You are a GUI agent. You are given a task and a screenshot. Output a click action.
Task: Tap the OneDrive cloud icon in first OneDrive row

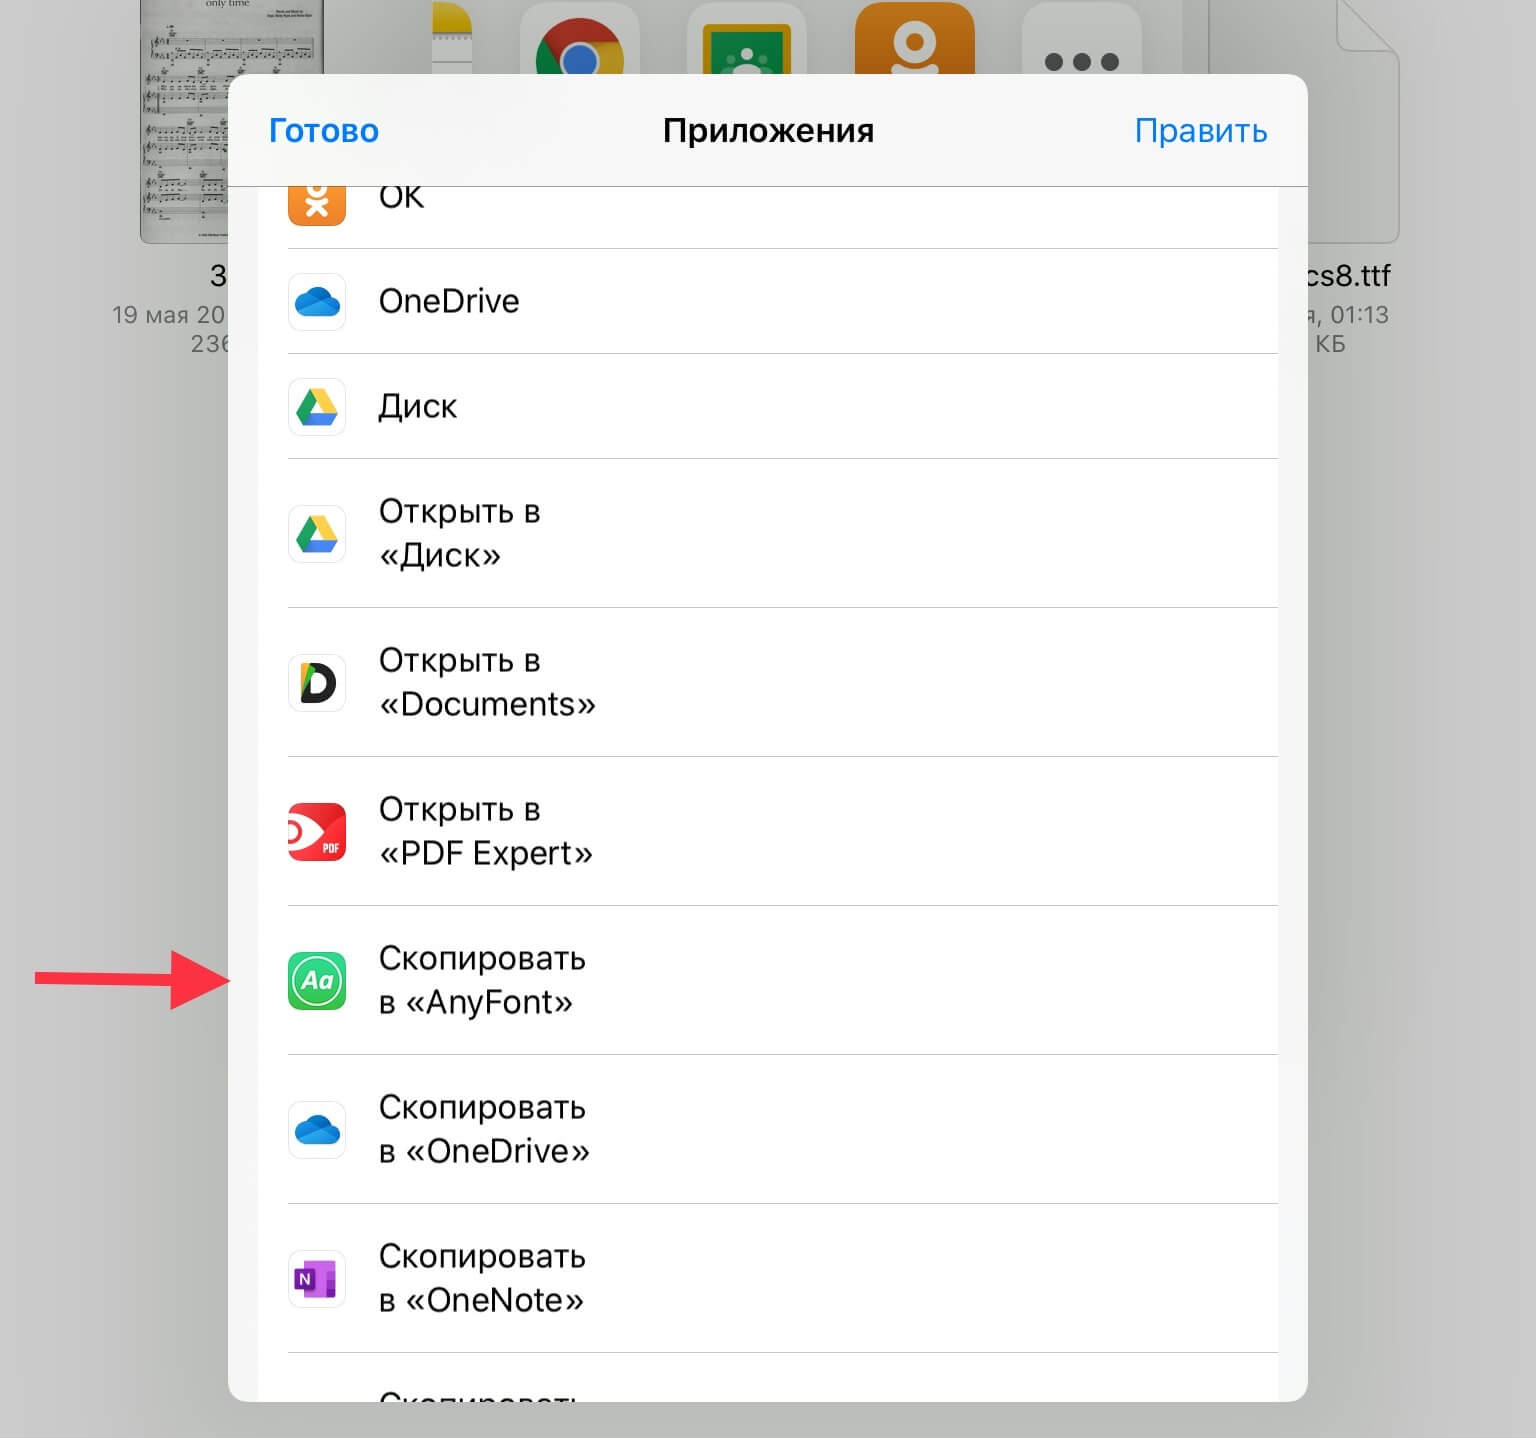(317, 301)
